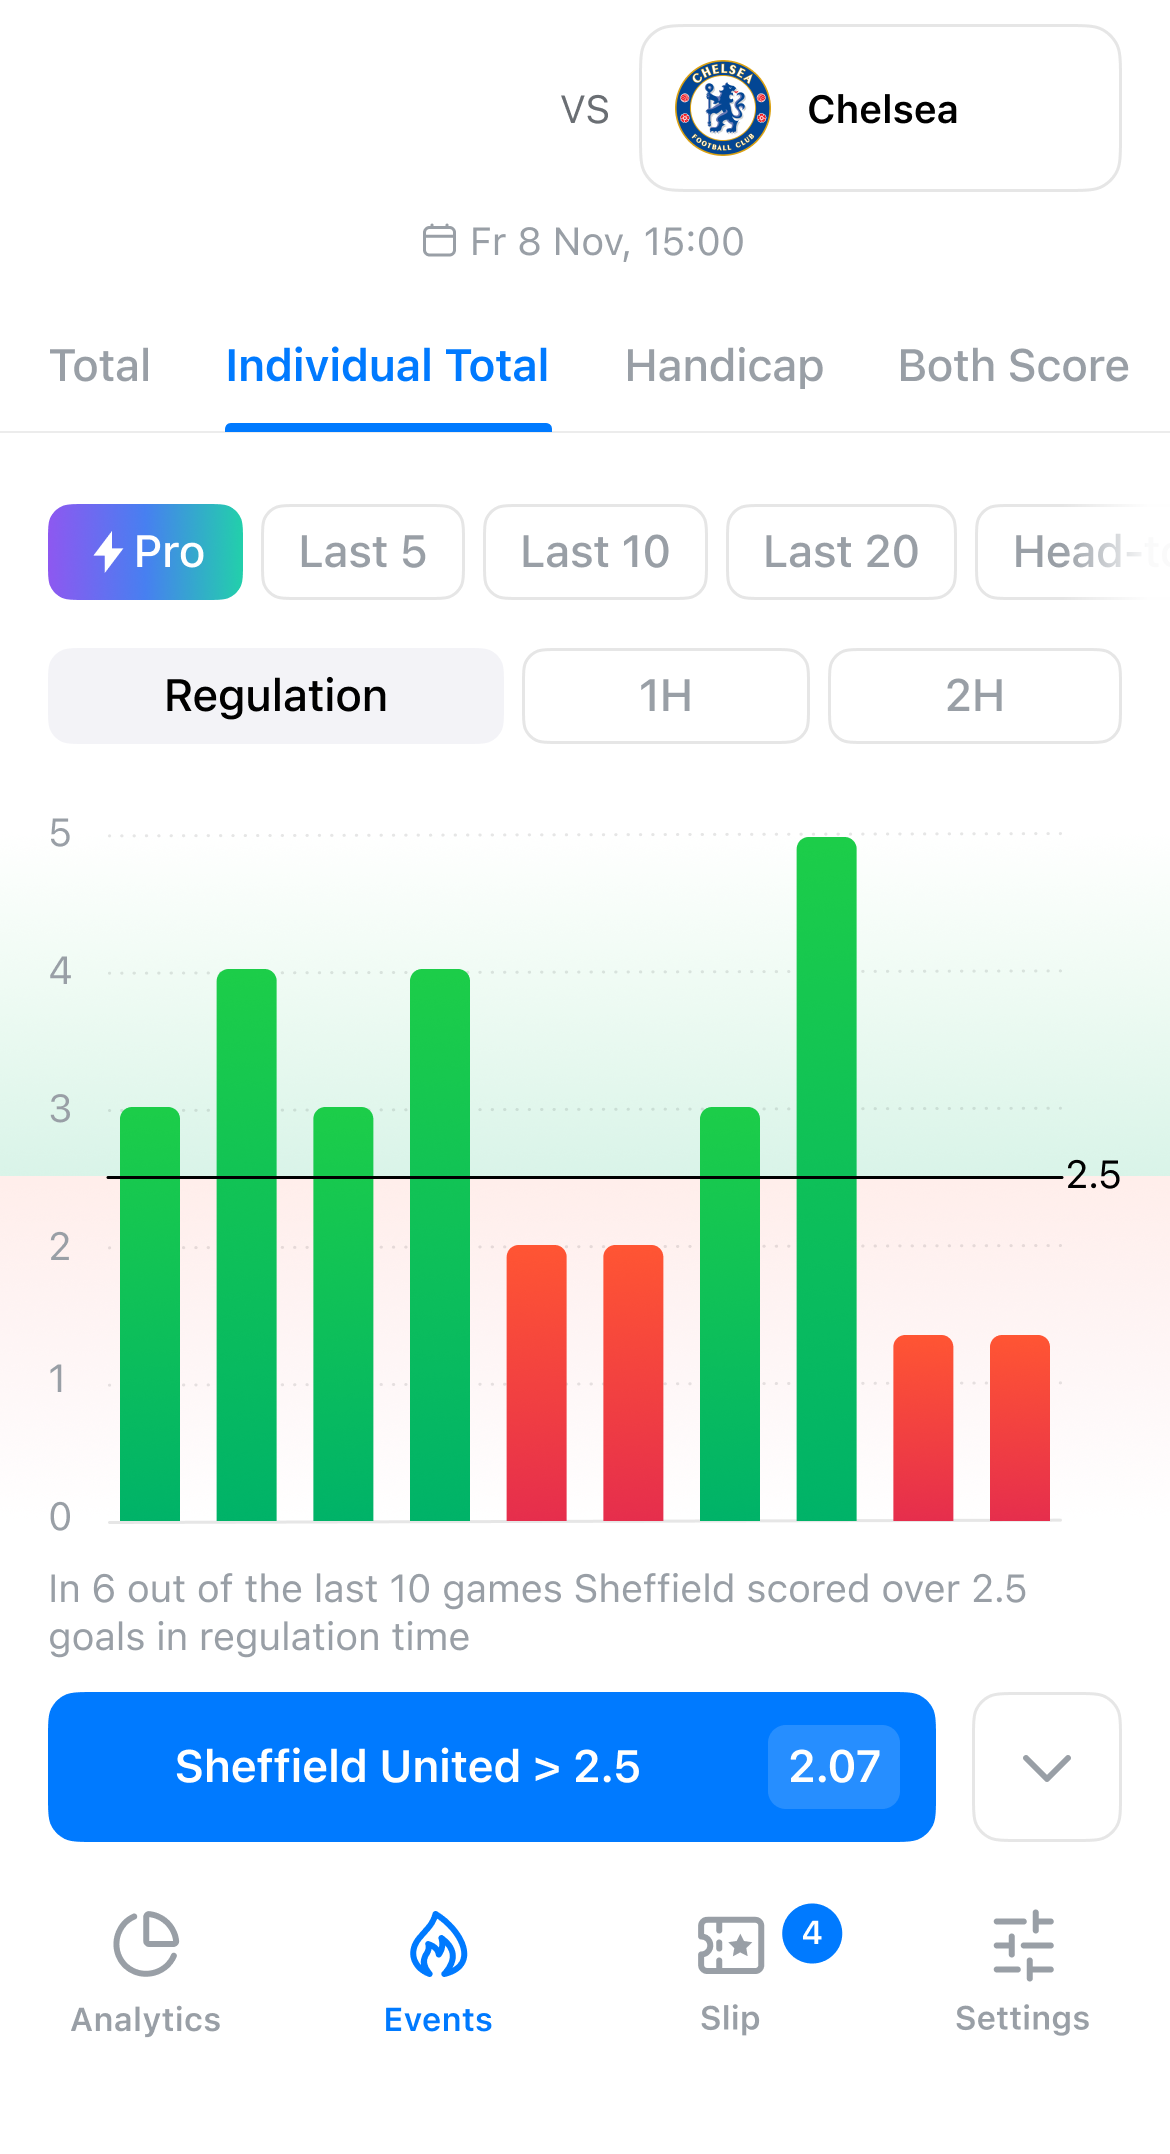Switch to the 1H period
Viewport: 1170px width, 2154px height.
coord(666,696)
